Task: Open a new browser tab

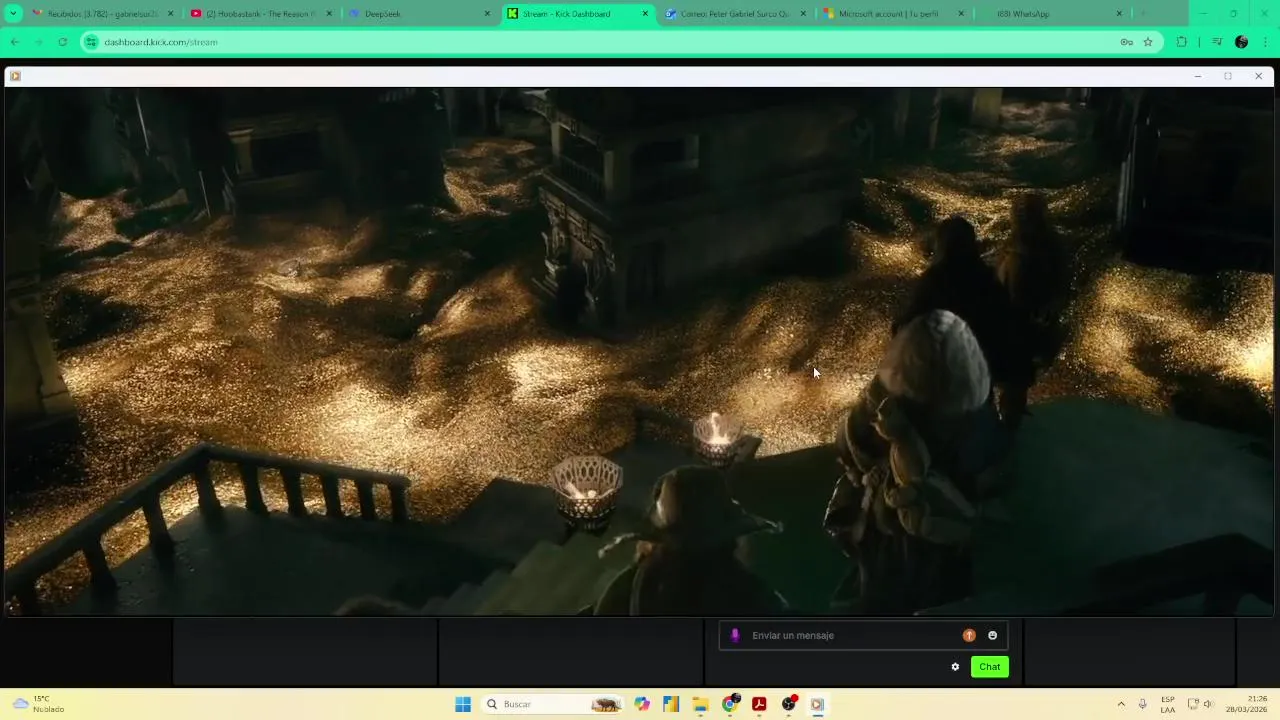Action: [x=1143, y=14]
